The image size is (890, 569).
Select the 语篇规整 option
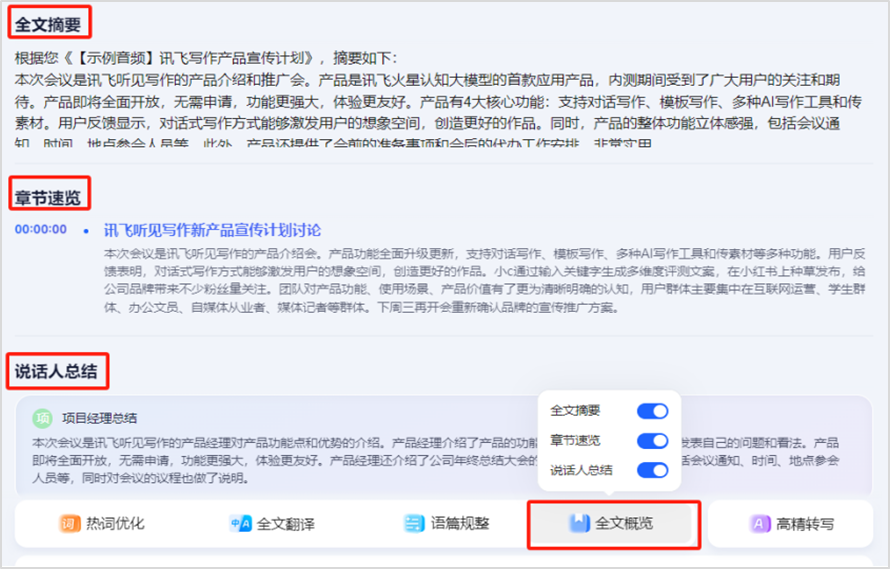(x=447, y=523)
